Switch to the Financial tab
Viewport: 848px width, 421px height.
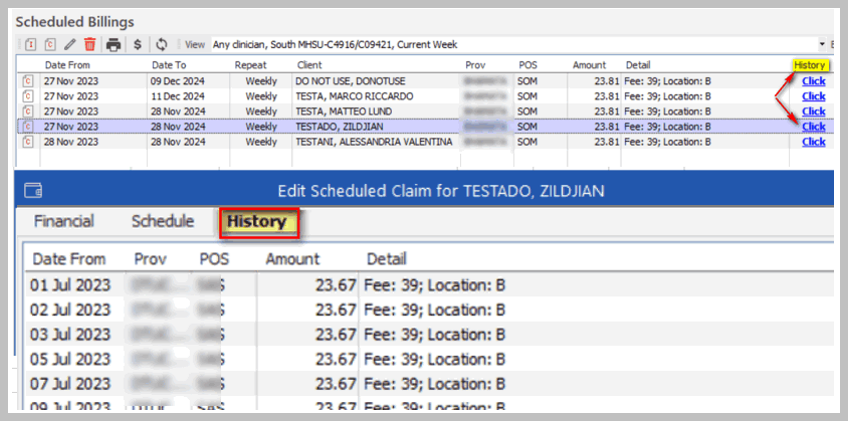[x=64, y=221]
